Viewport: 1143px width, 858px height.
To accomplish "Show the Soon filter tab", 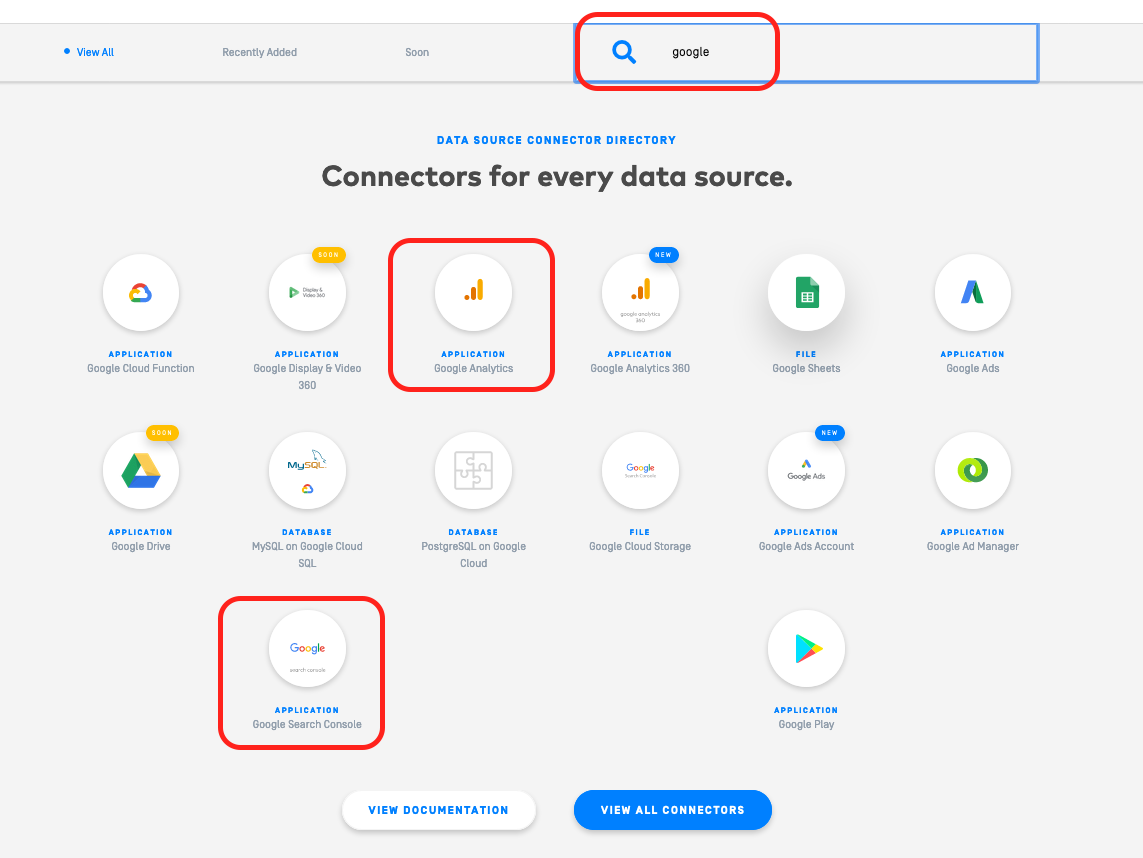I will point(417,52).
